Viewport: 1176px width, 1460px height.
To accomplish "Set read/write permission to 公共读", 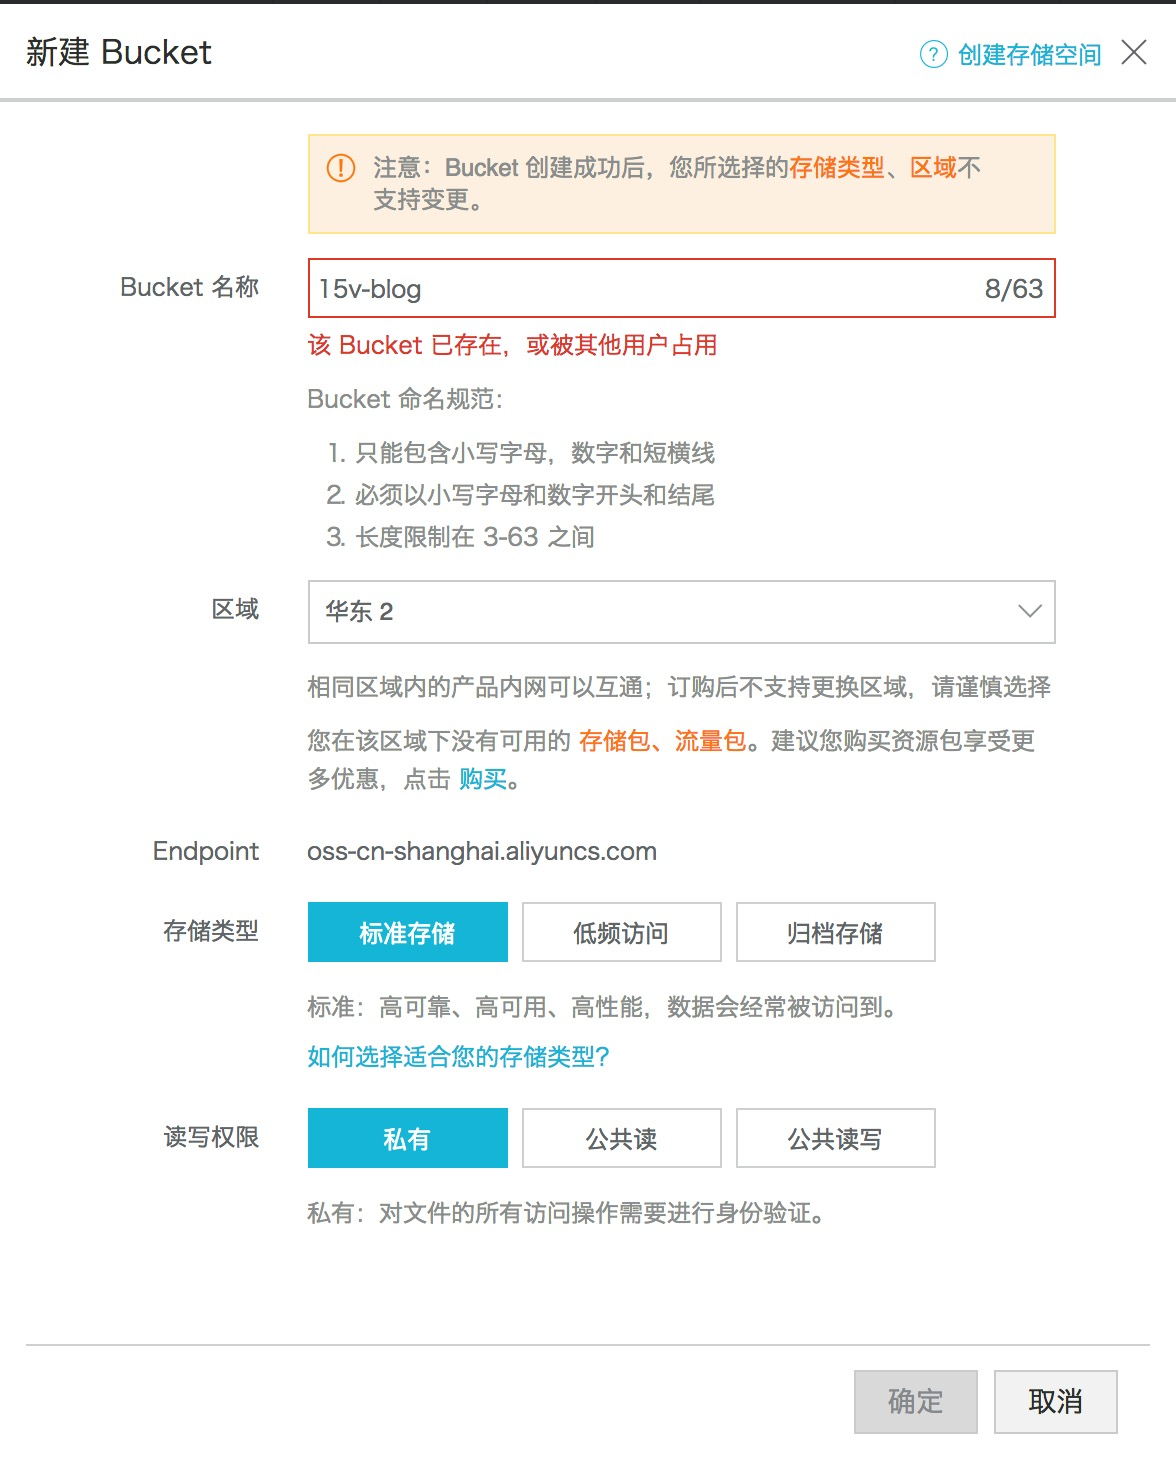I will (x=621, y=1138).
